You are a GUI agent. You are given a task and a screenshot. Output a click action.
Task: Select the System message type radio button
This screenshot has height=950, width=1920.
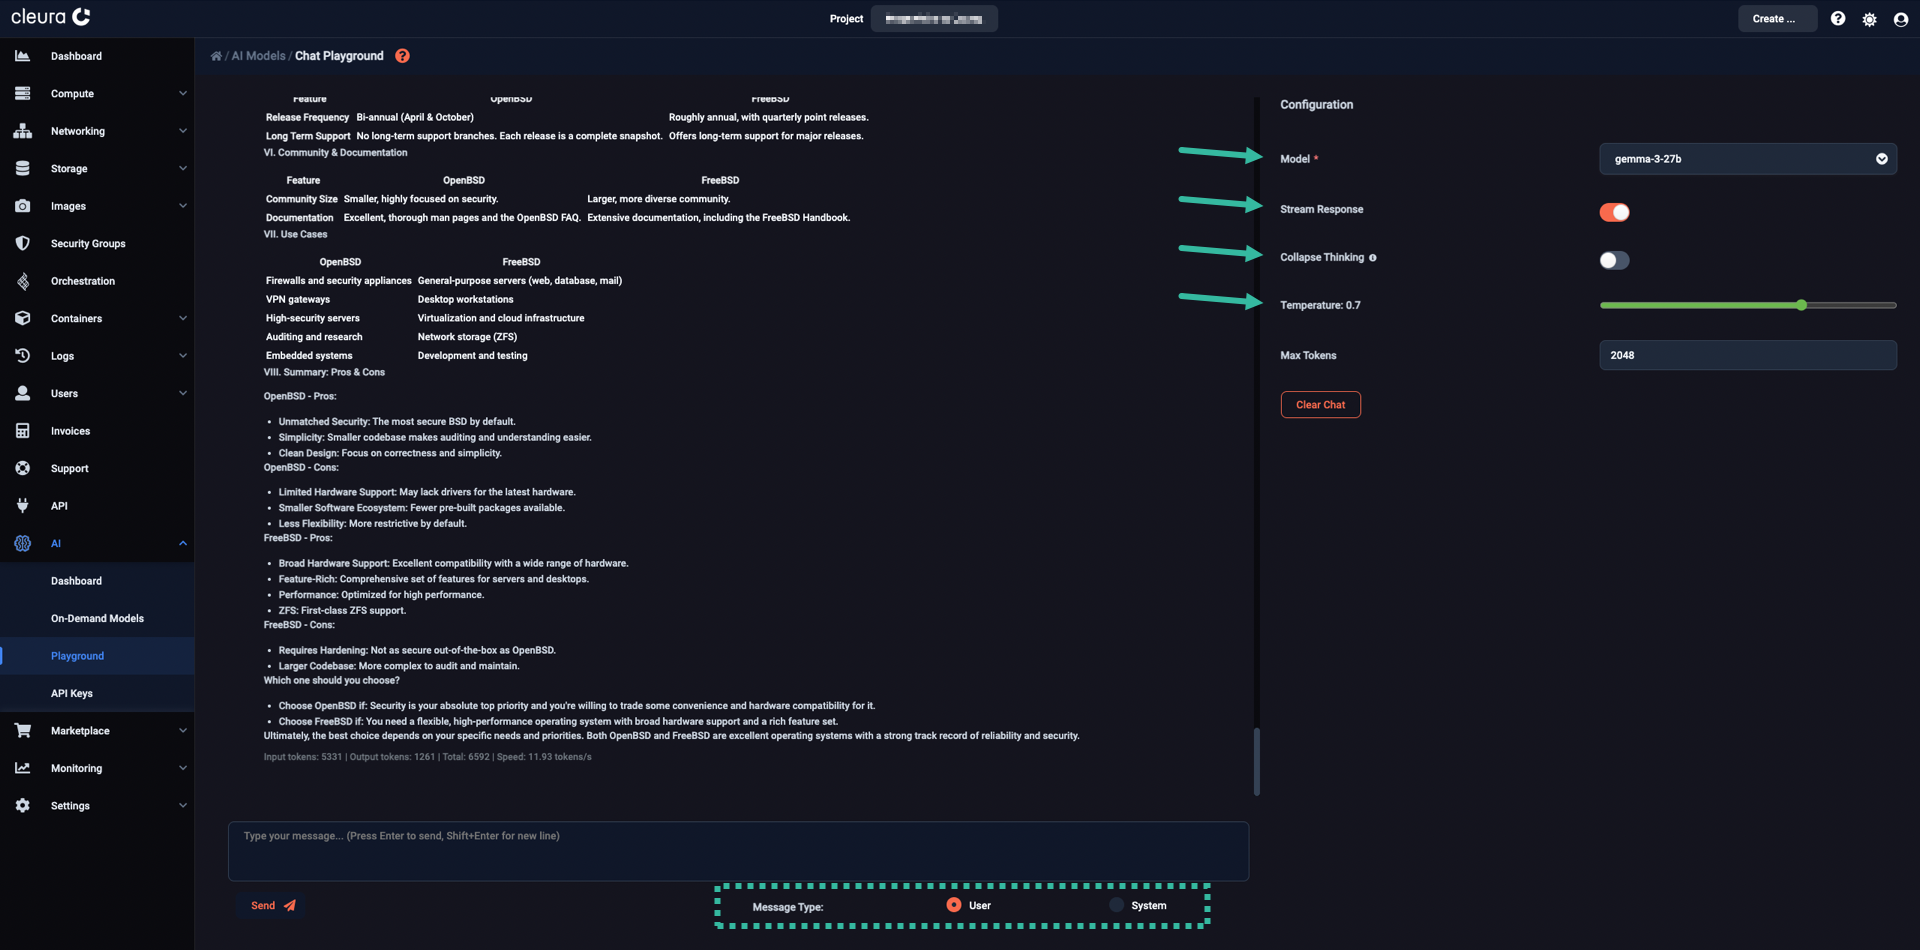click(1116, 905)
